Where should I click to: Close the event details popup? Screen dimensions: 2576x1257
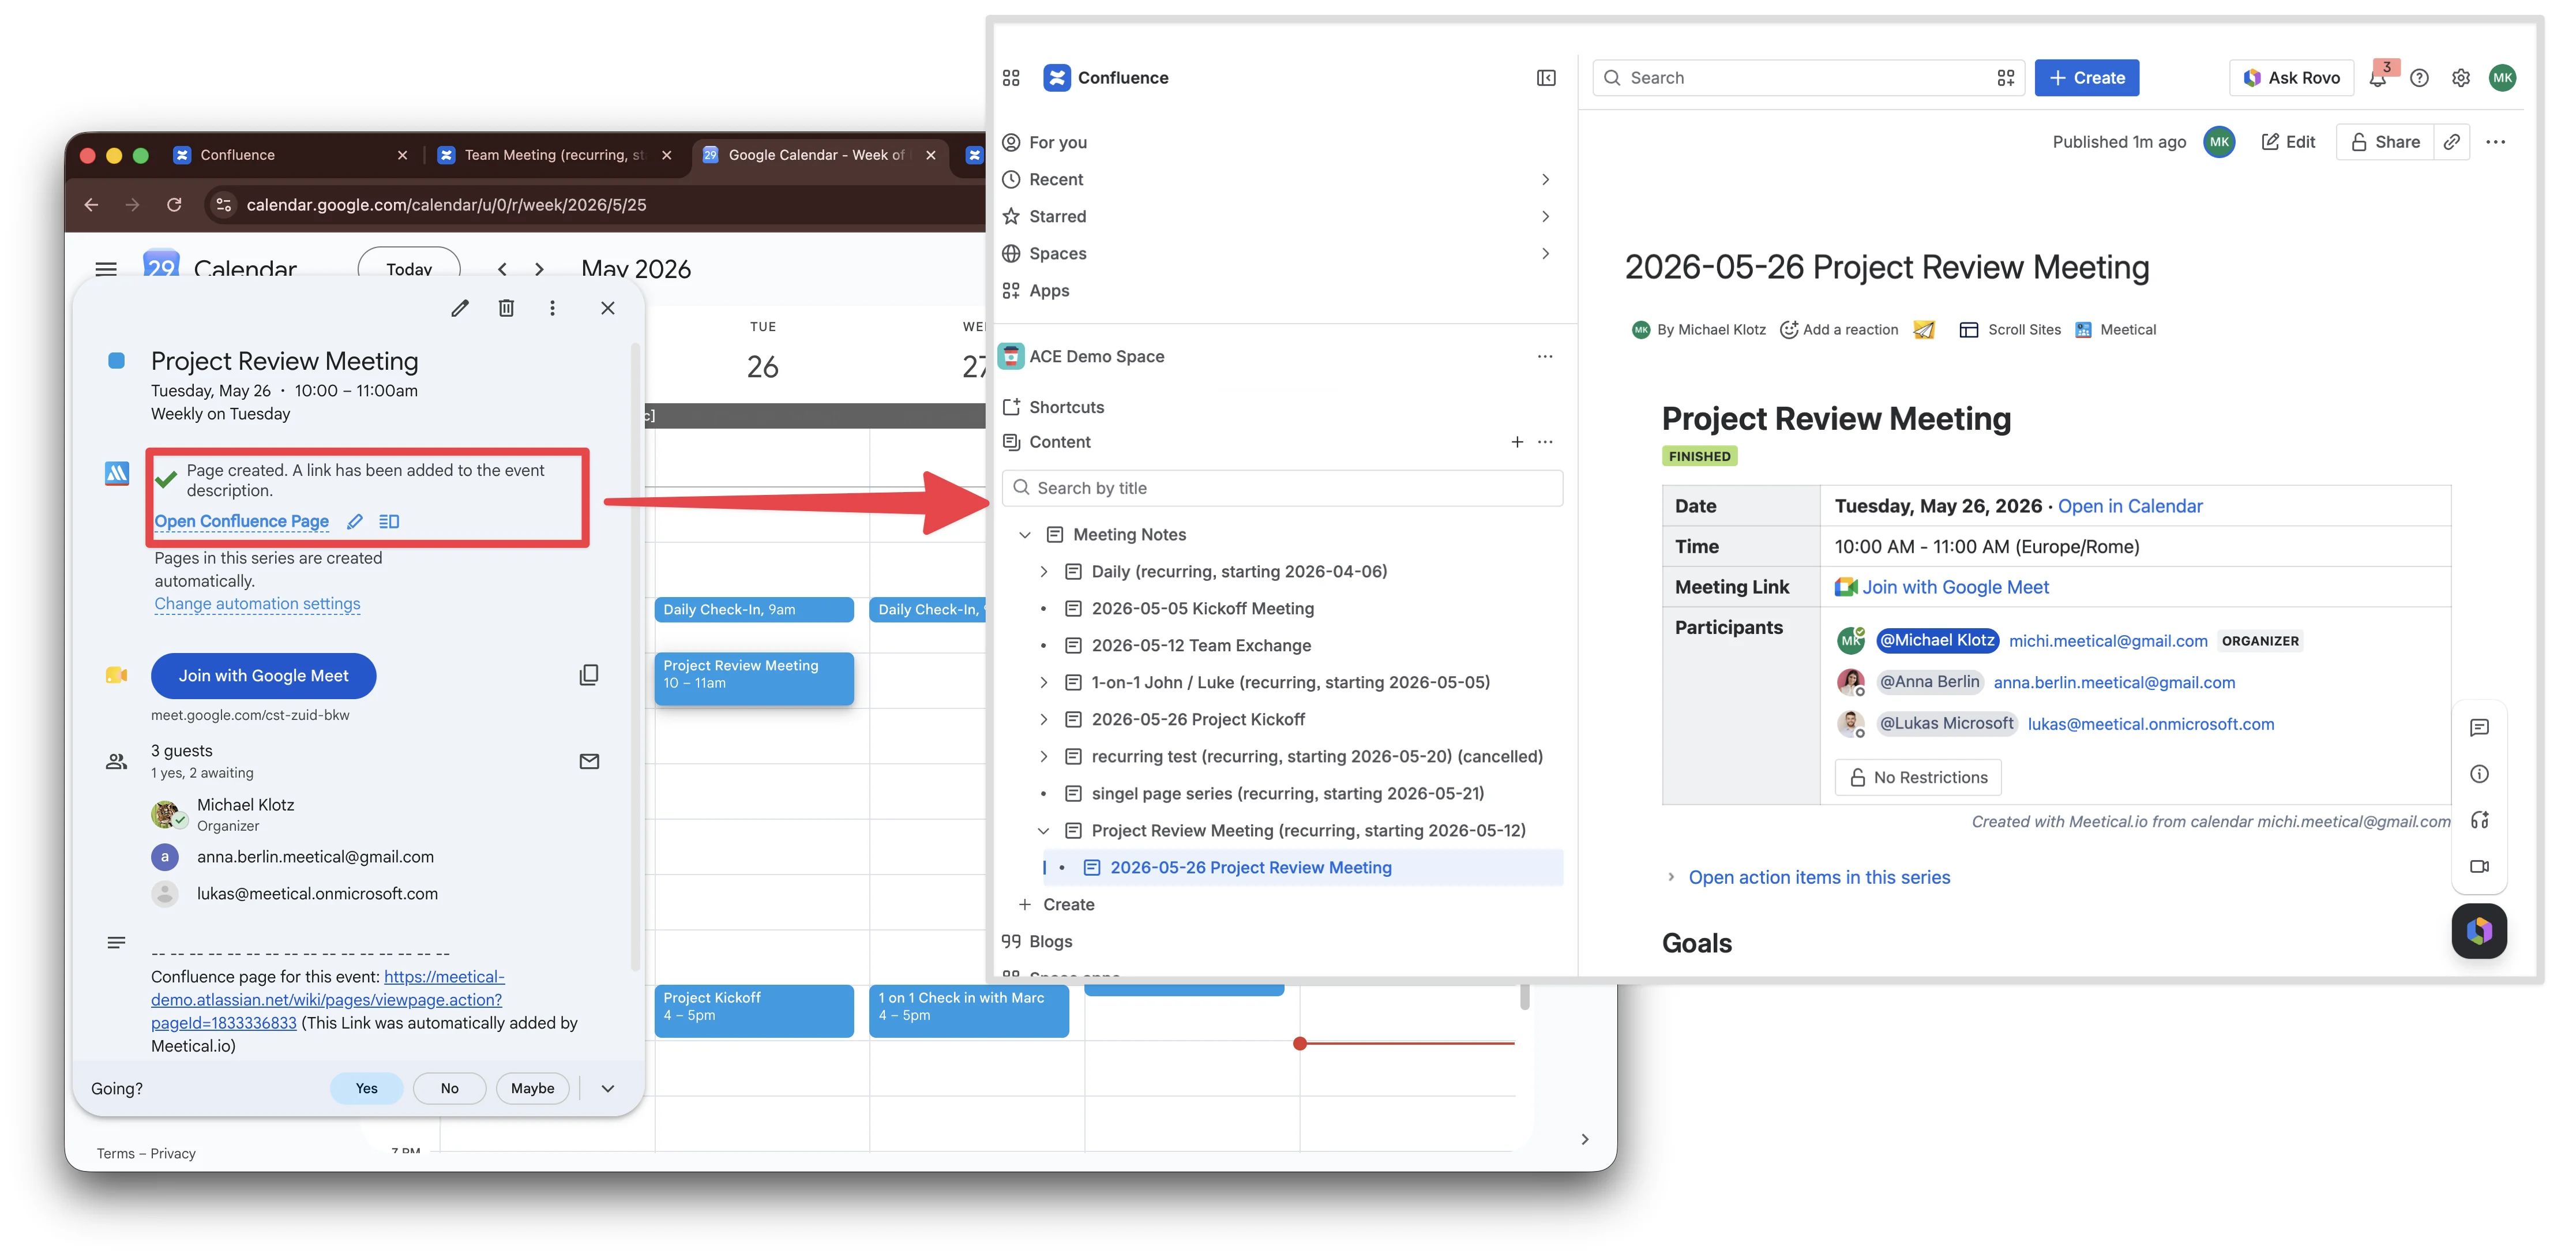[x=607, y=308]
